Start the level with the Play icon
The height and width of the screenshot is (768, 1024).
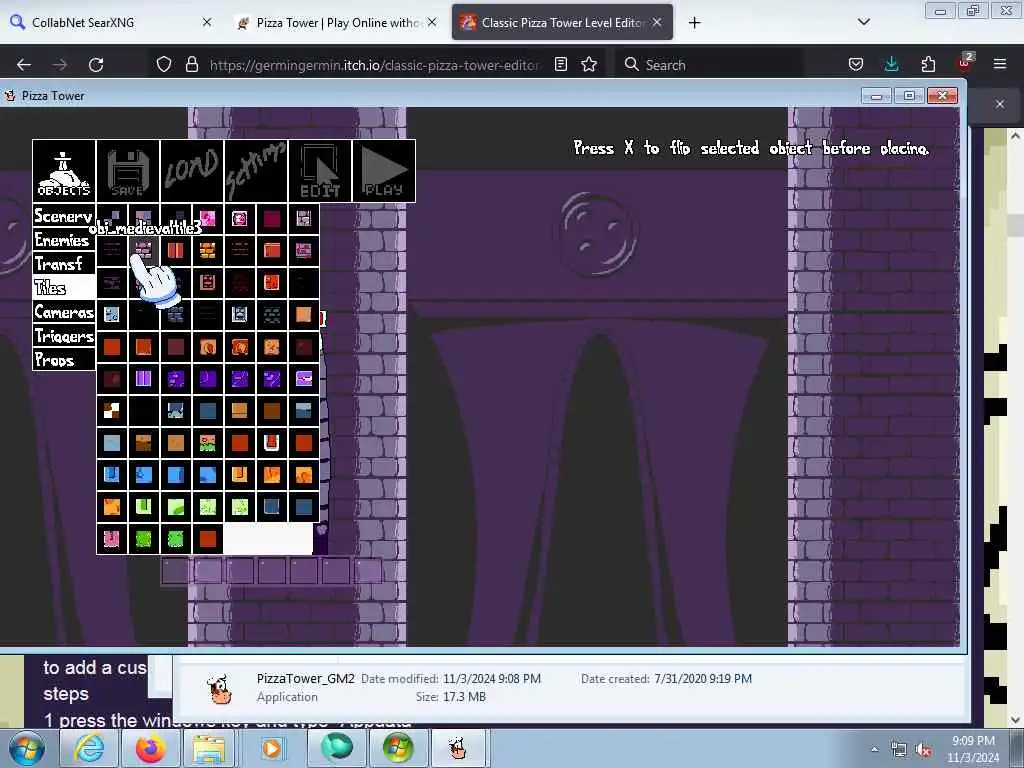click(383, 171)
